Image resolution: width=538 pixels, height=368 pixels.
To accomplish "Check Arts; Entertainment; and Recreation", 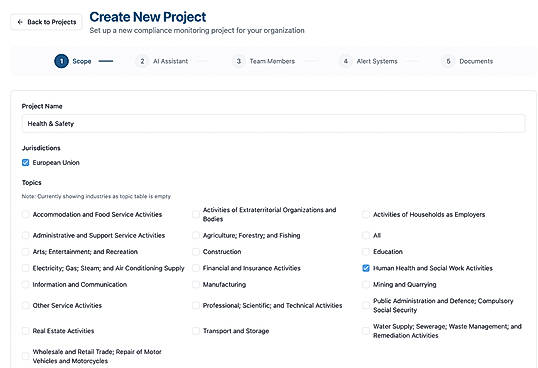I will pos(25,252).
